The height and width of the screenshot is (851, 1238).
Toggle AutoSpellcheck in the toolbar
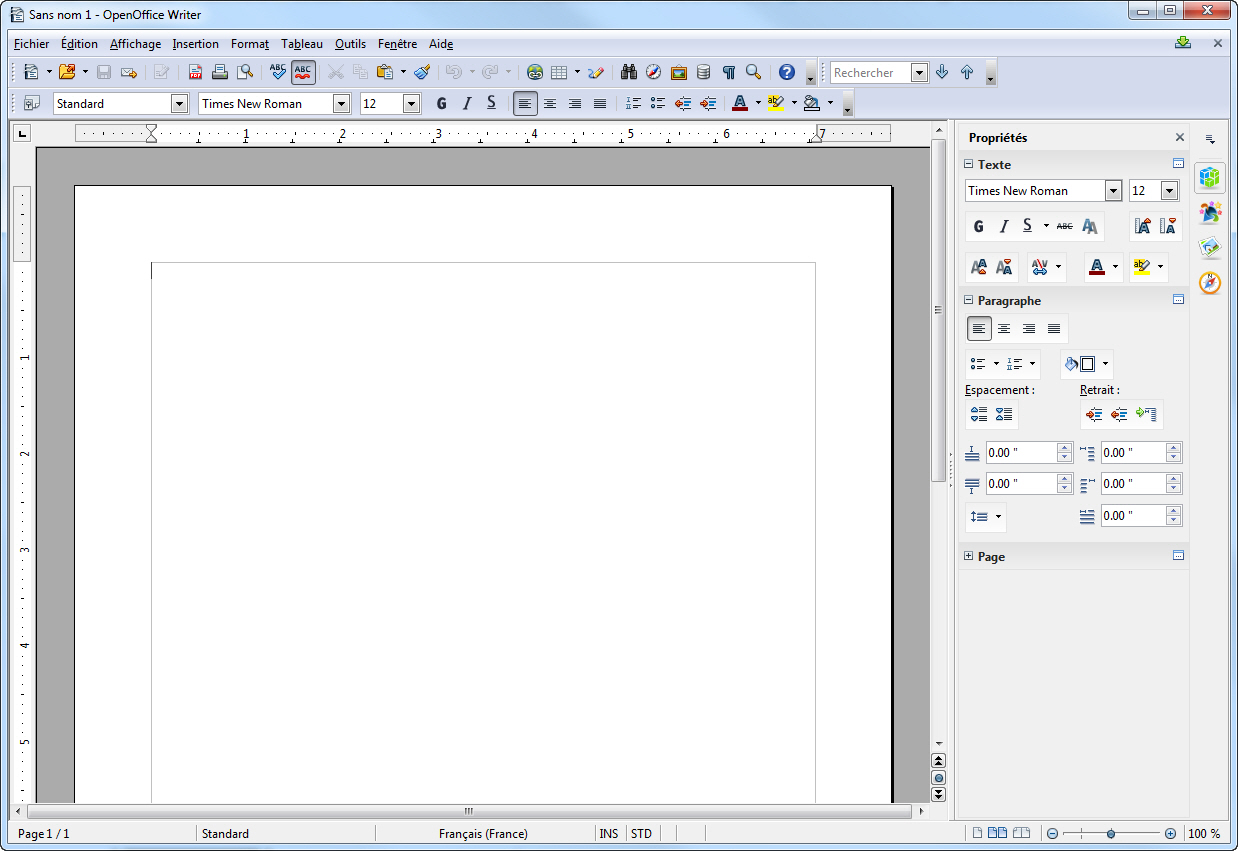303,72
